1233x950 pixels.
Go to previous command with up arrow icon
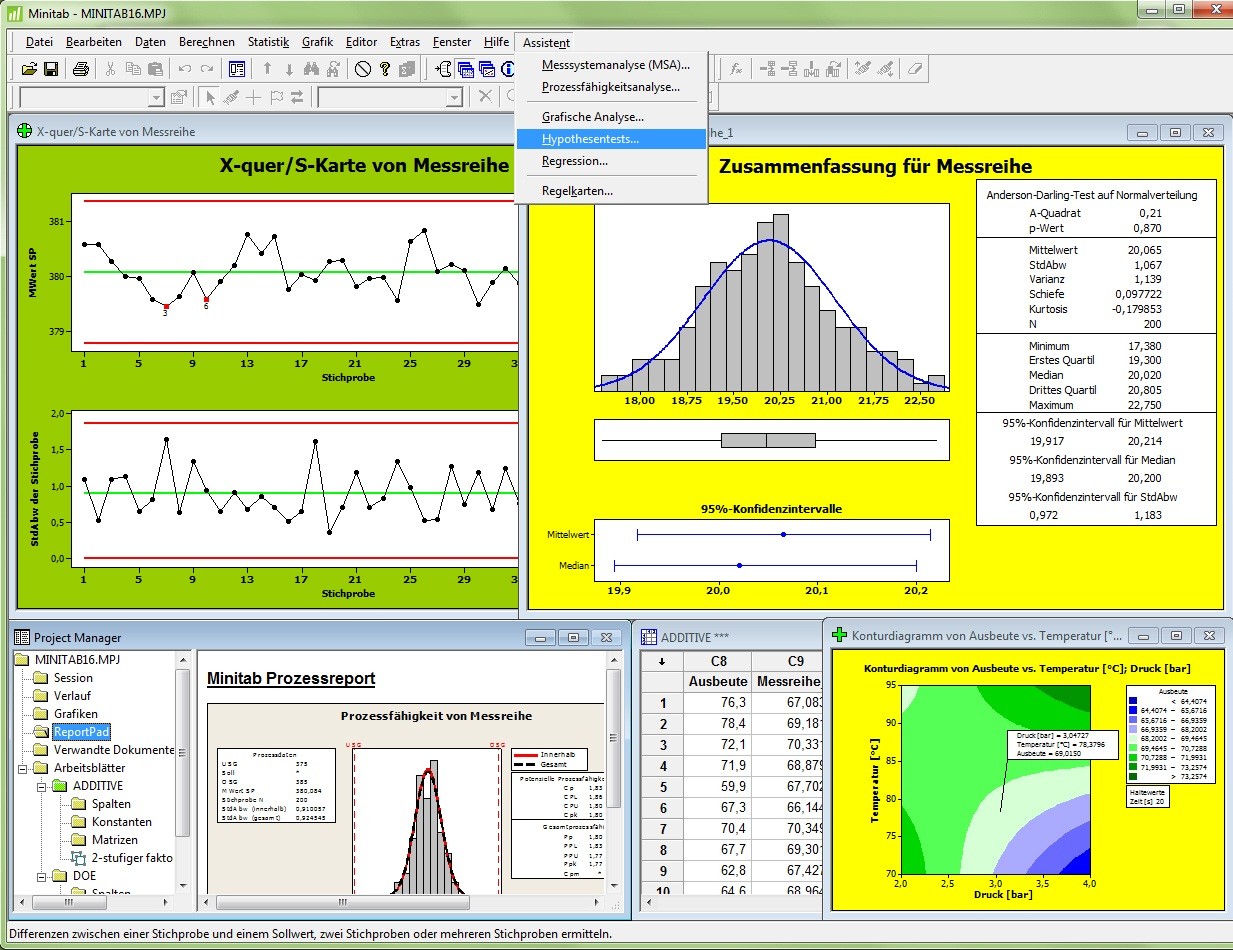tap(267, 69)
